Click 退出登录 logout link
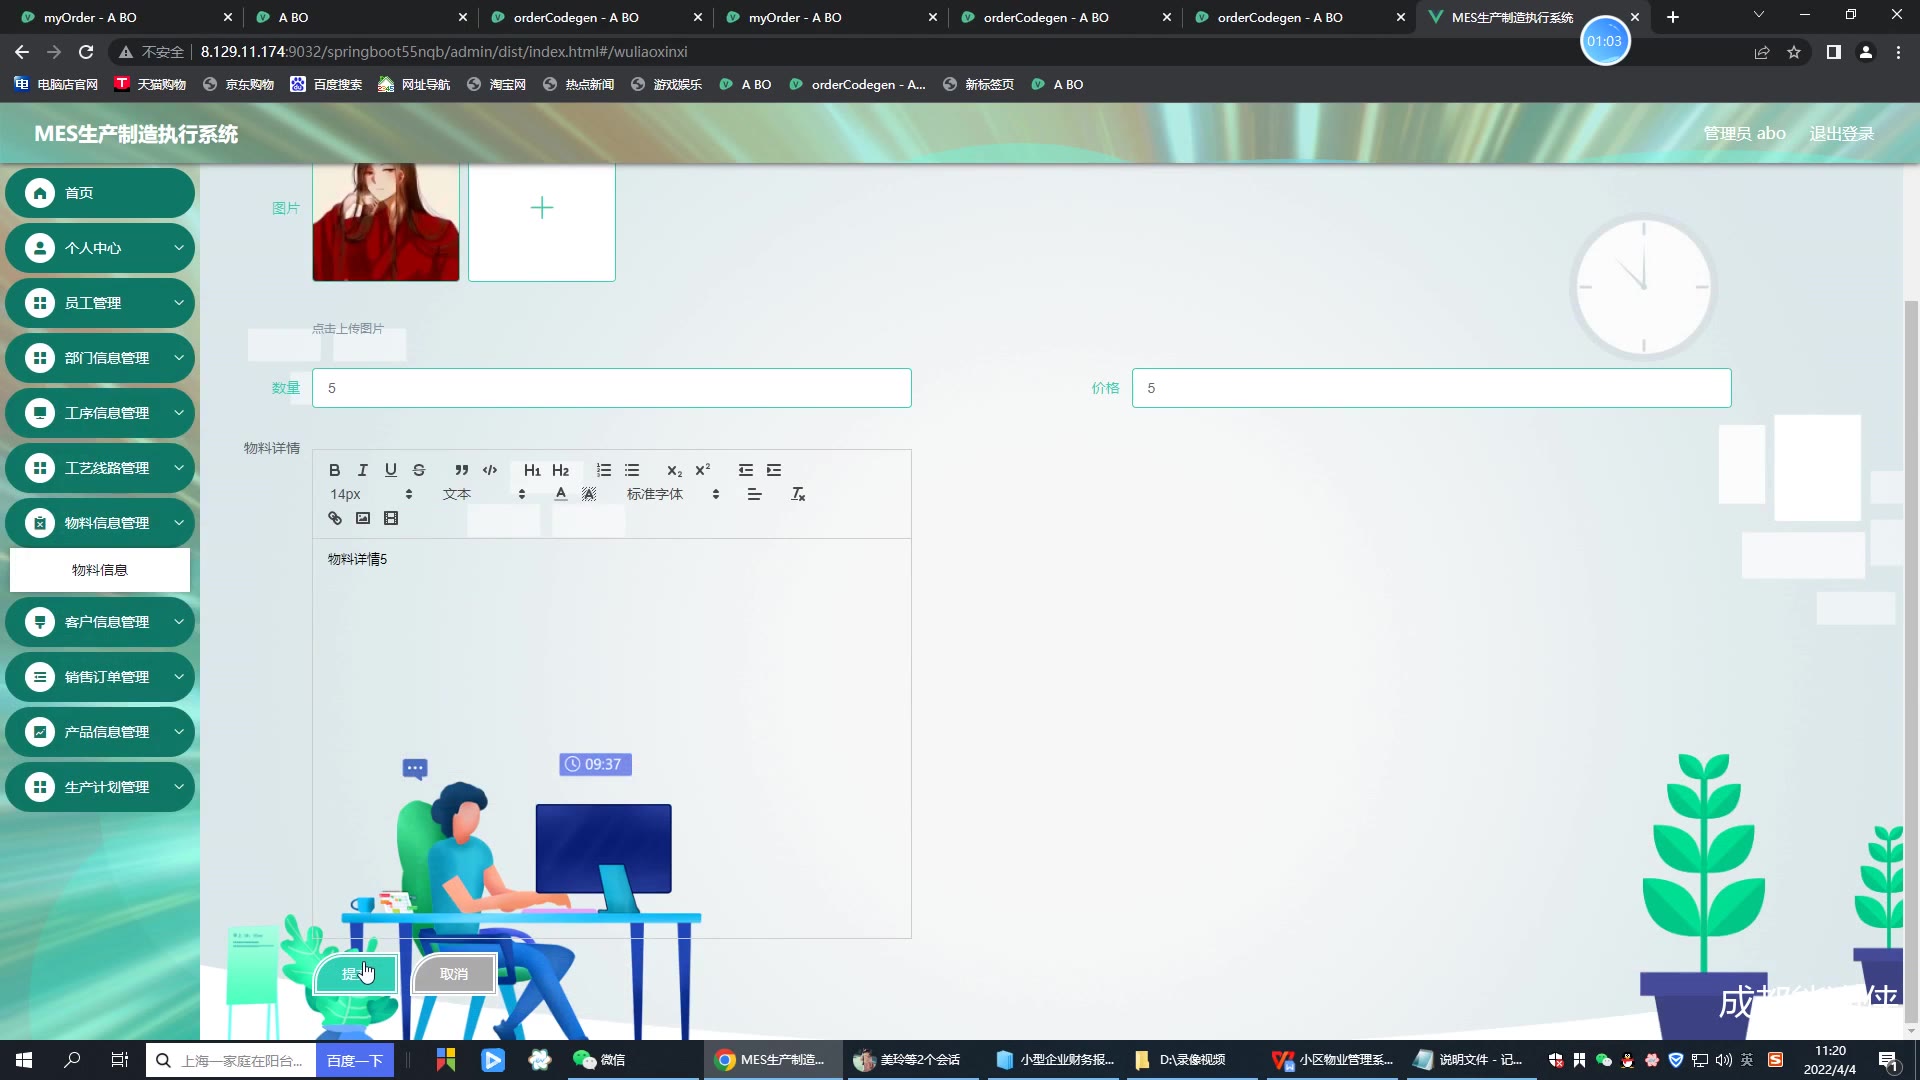This screenshot has height=1080, width=1920. (1841, 134)
